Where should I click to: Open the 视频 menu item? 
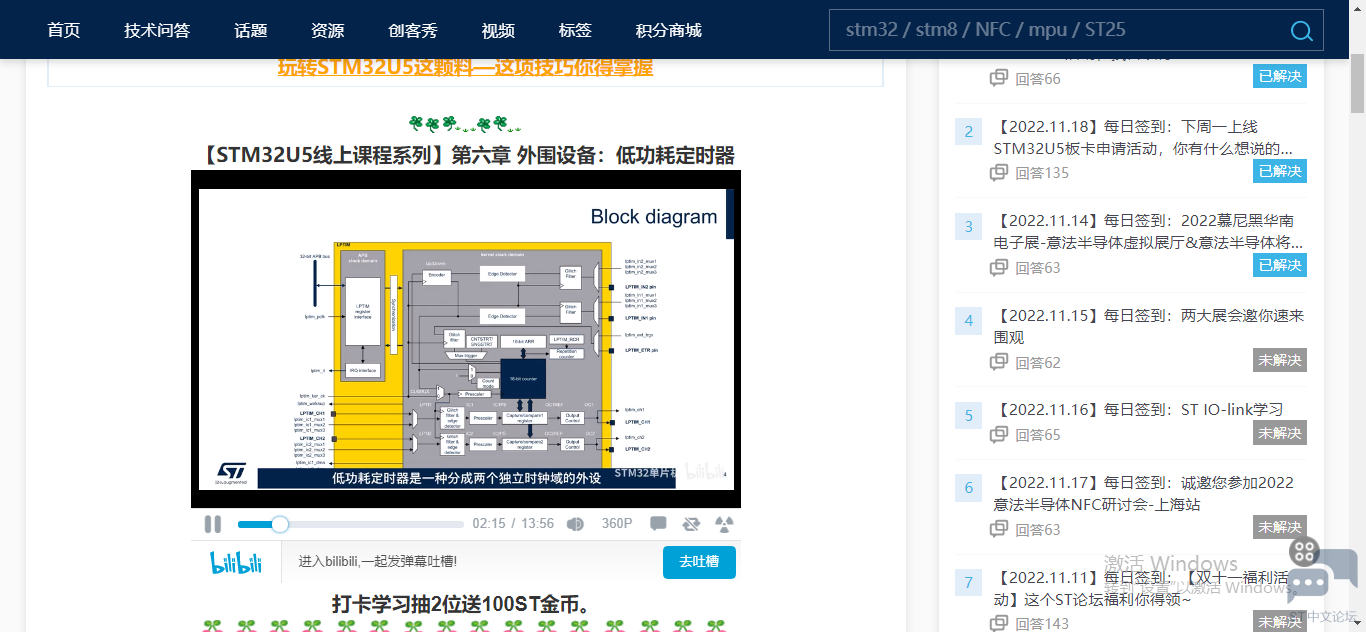point(498,30)
